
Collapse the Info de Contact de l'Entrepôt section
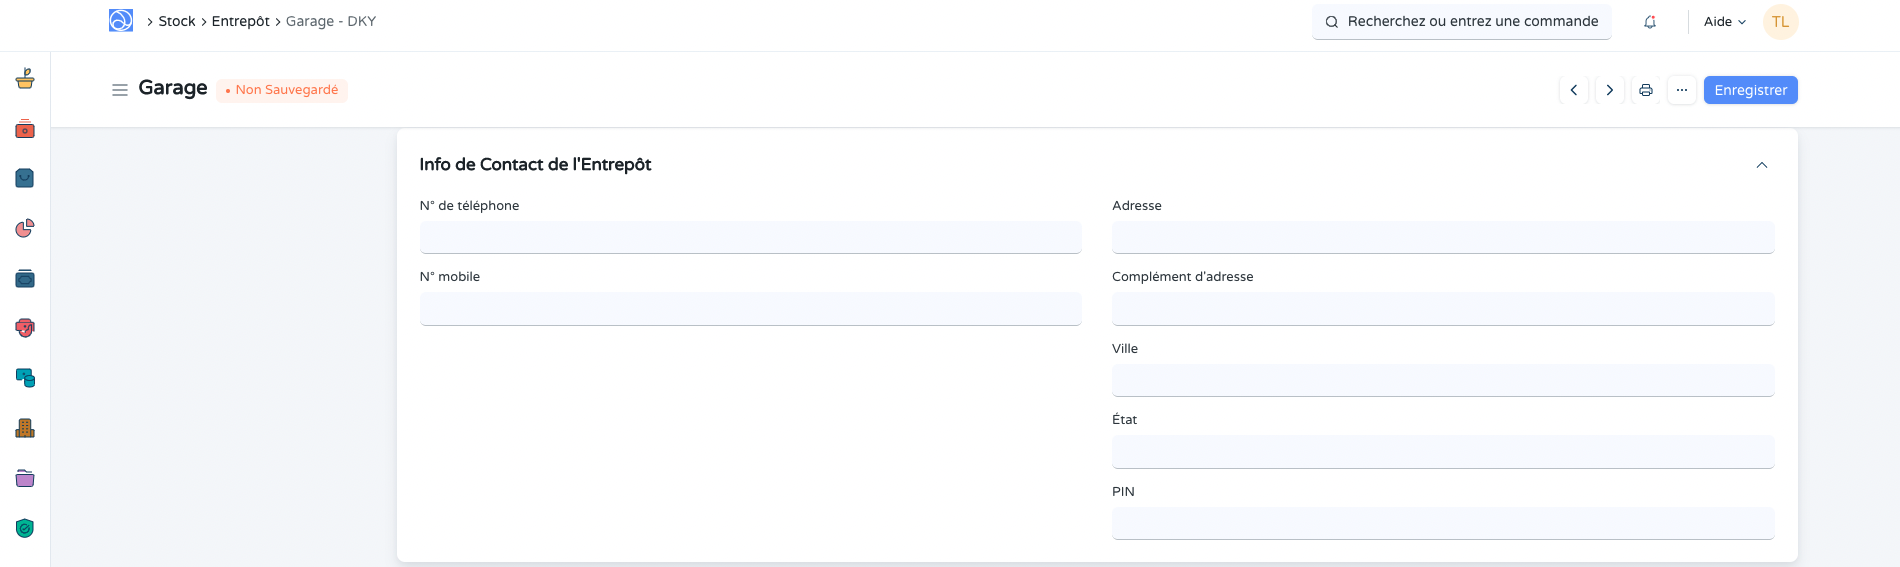coord(1762,165)
